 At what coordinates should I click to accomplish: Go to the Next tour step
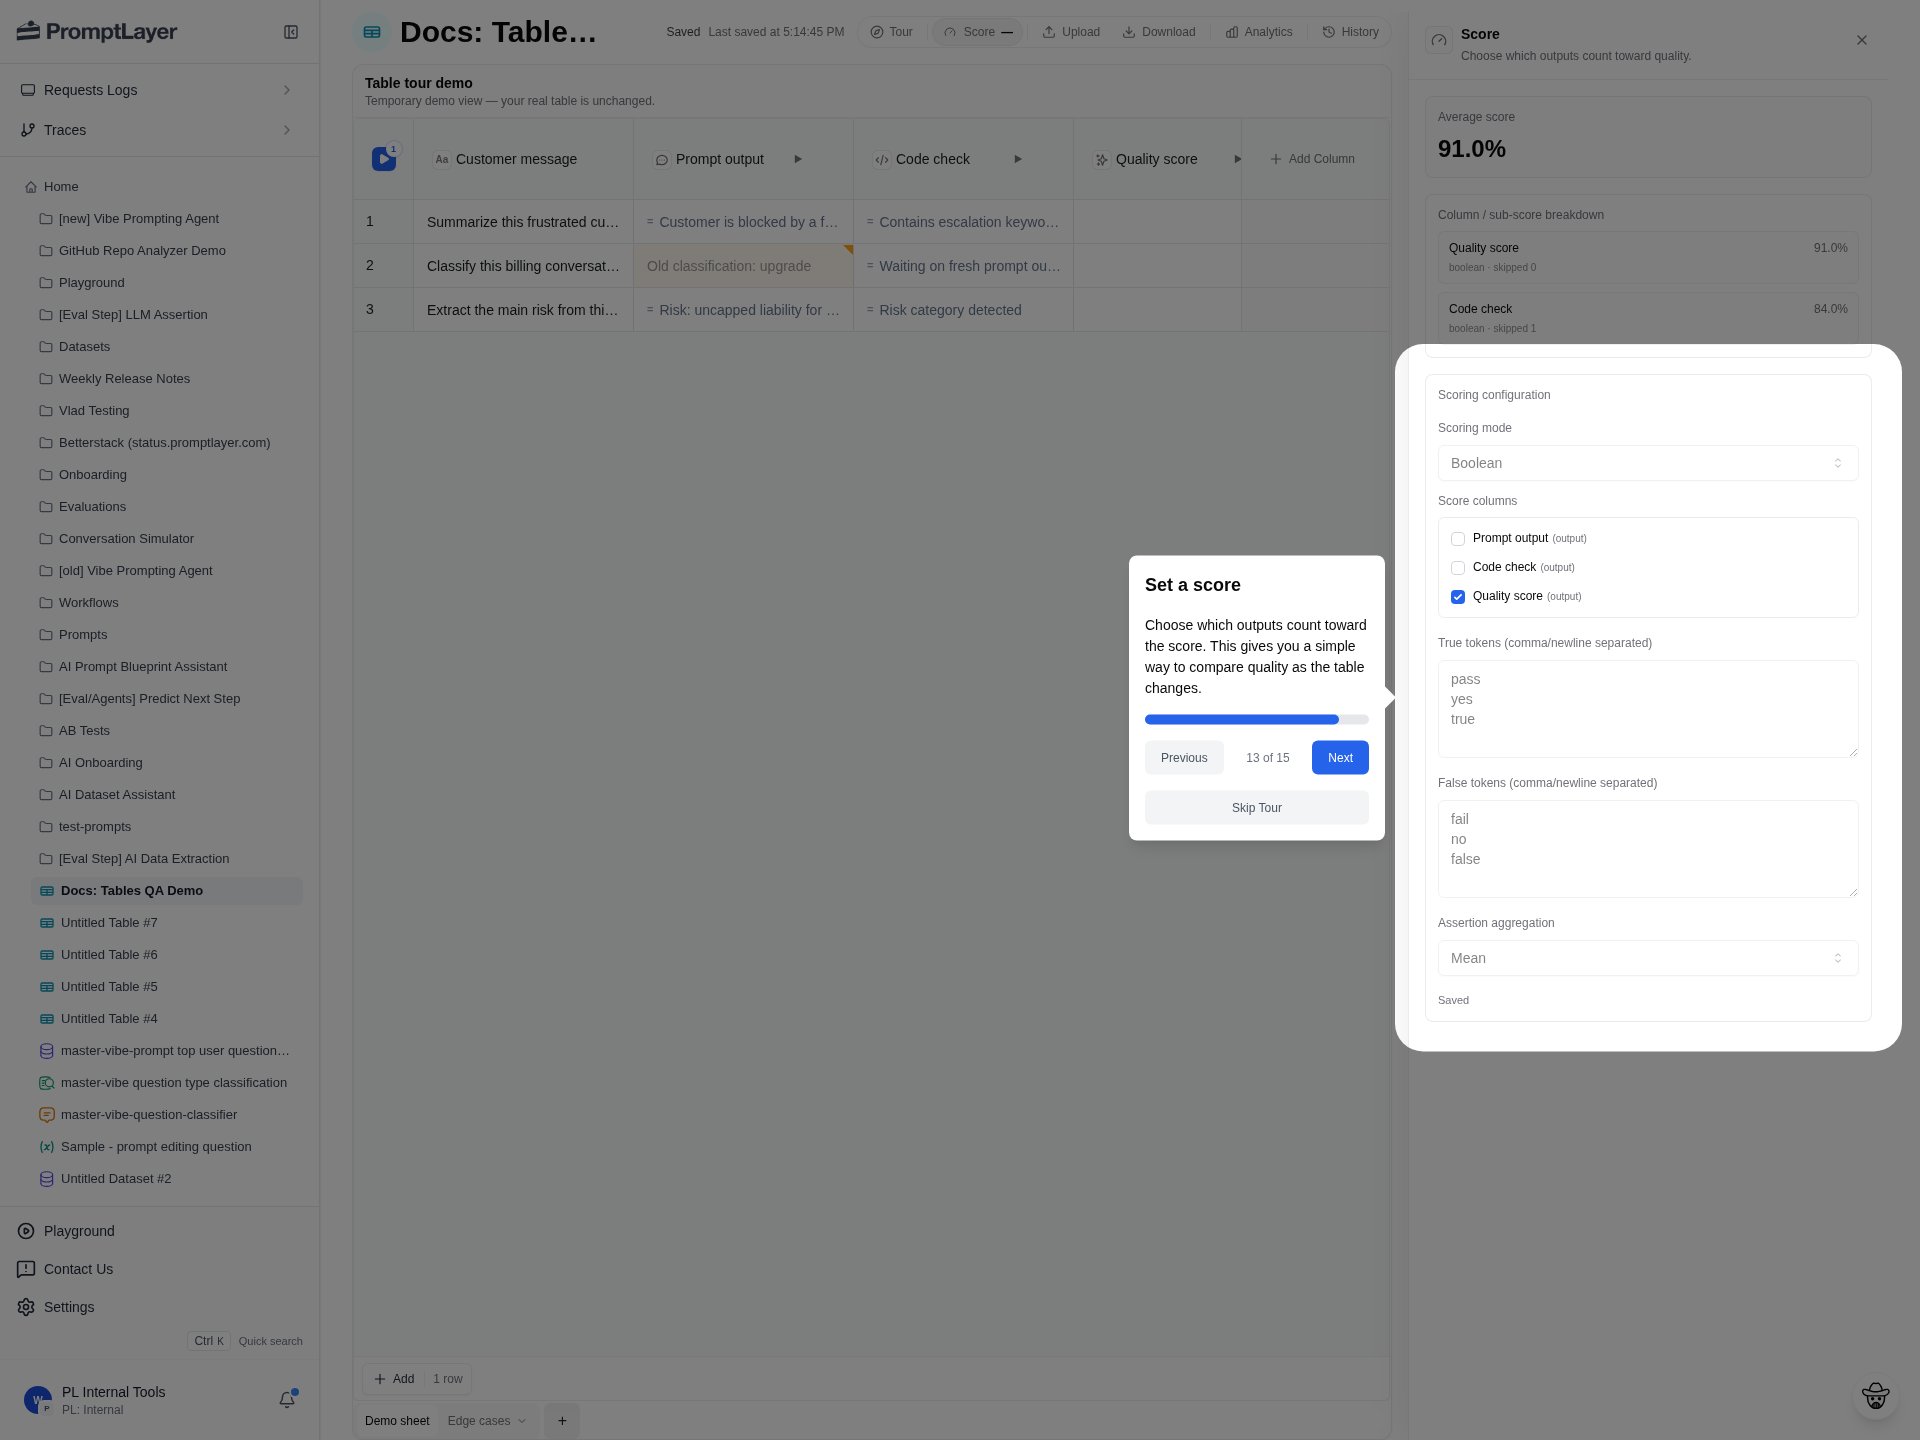1340,758
